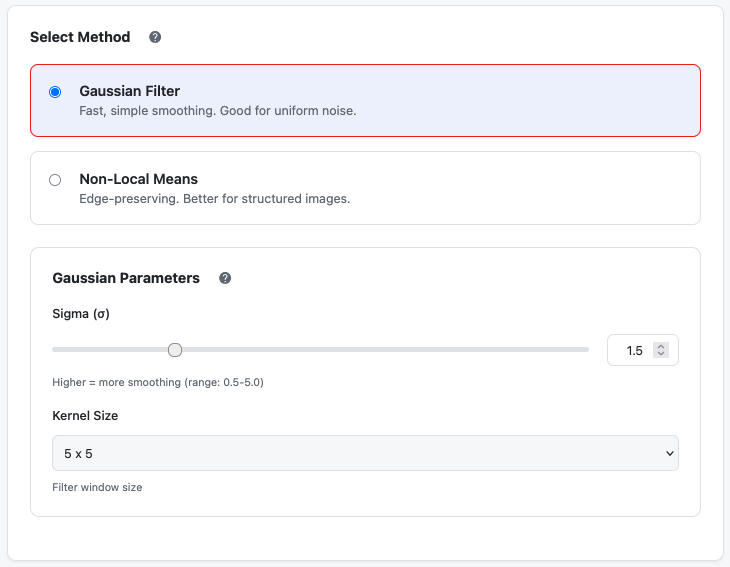This screenshot has height=567, width=730.
Task: Click the 'Gaussian Filter' title text
Action: pos(129,91)
